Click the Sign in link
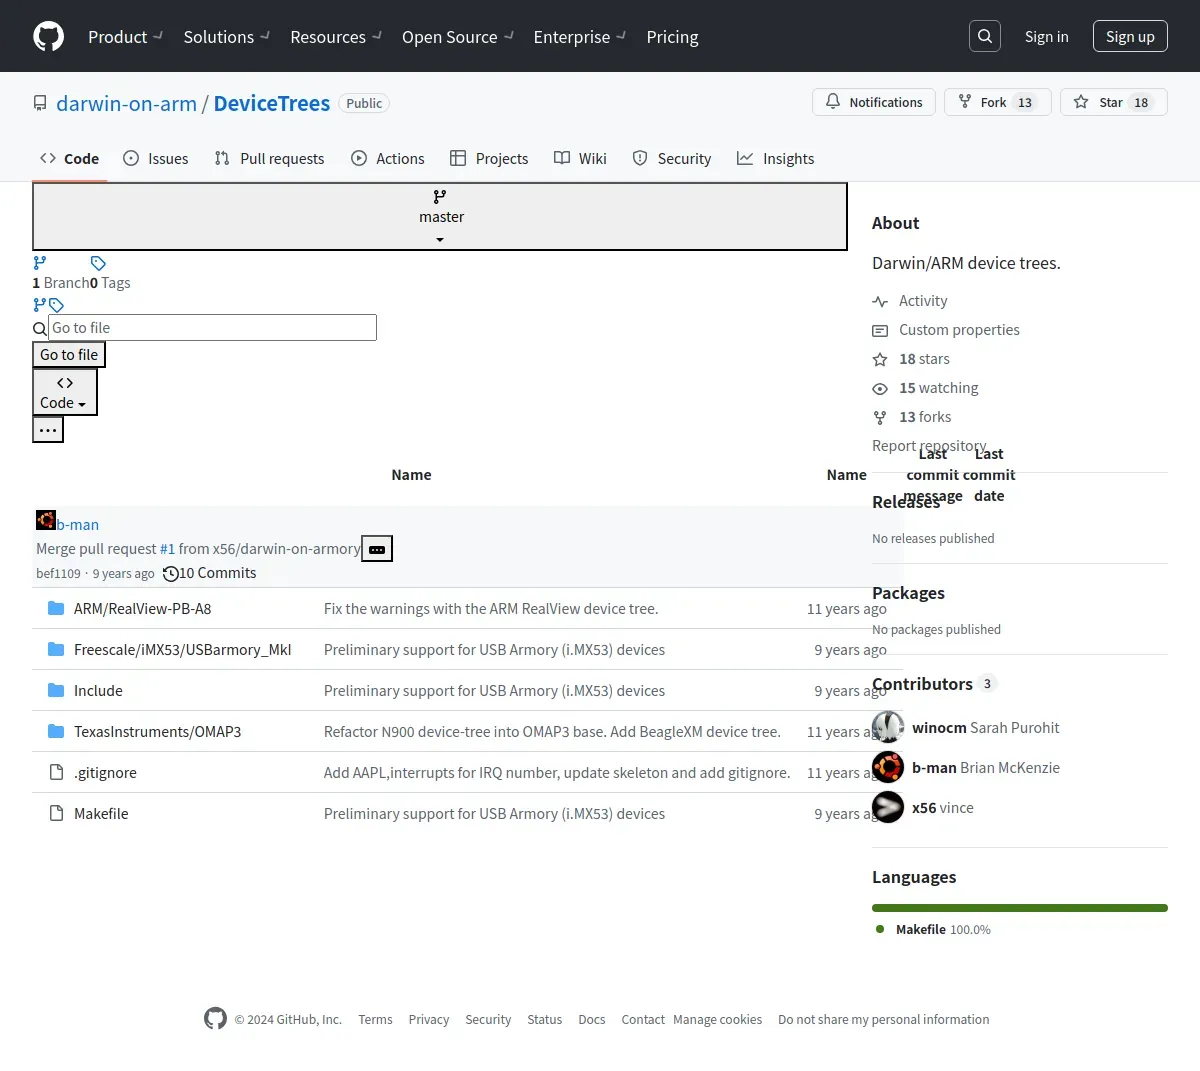Screen dimensions: 1200x1071 1046,36
